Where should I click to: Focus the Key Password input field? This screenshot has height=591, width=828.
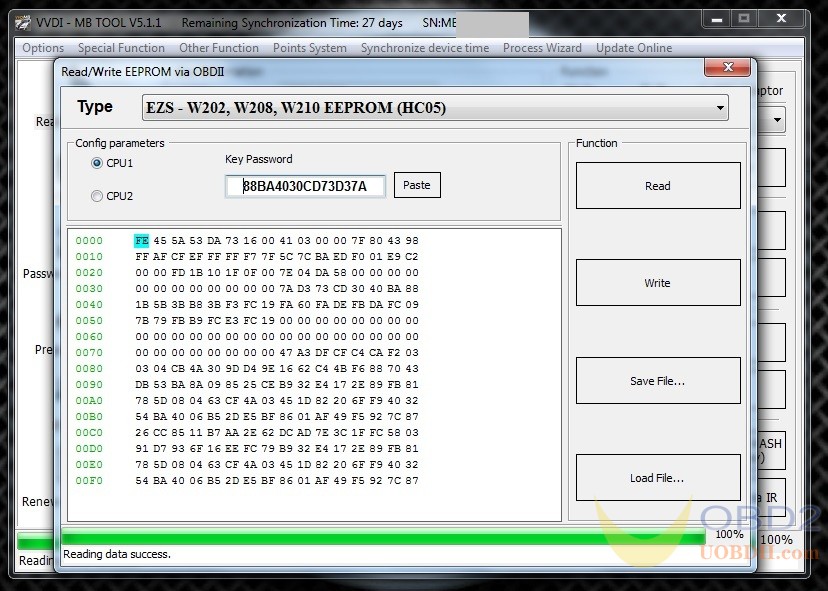pyautogui.click(x=305, y=186)
